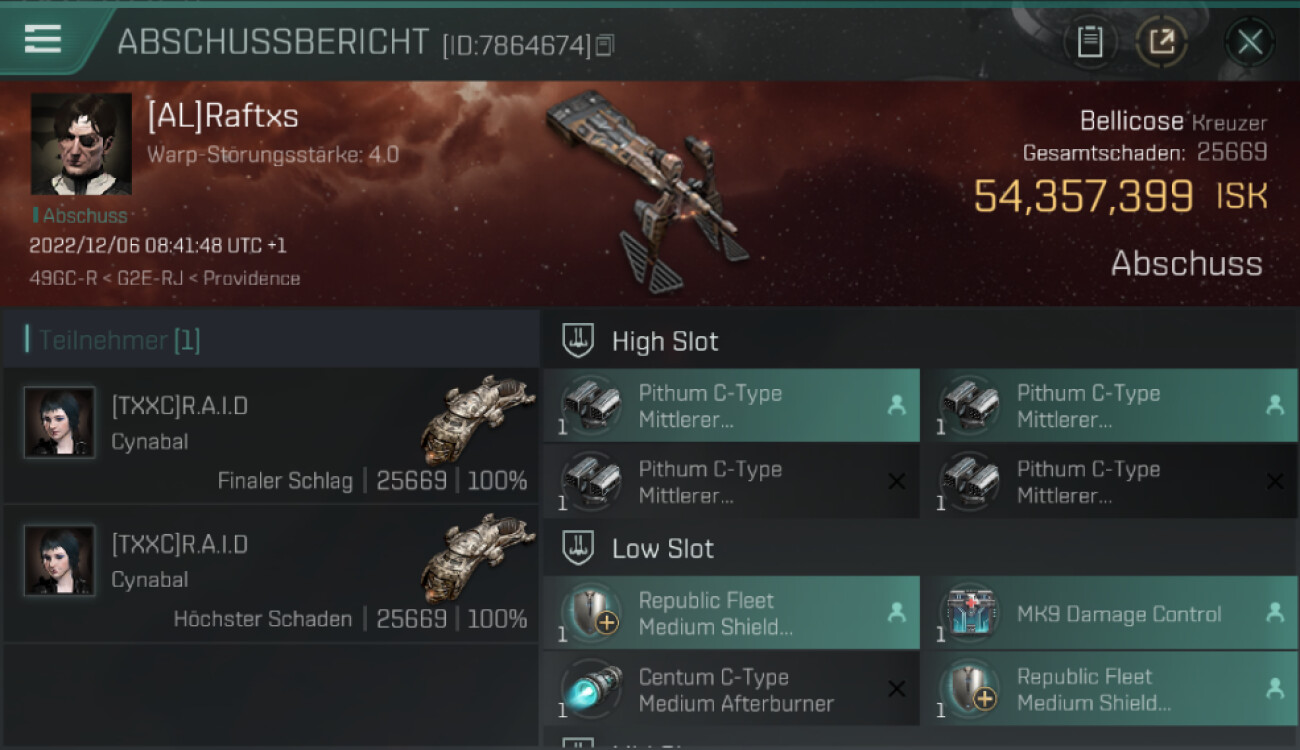Copy the report ID with copy icon

(x=605, y=45)
